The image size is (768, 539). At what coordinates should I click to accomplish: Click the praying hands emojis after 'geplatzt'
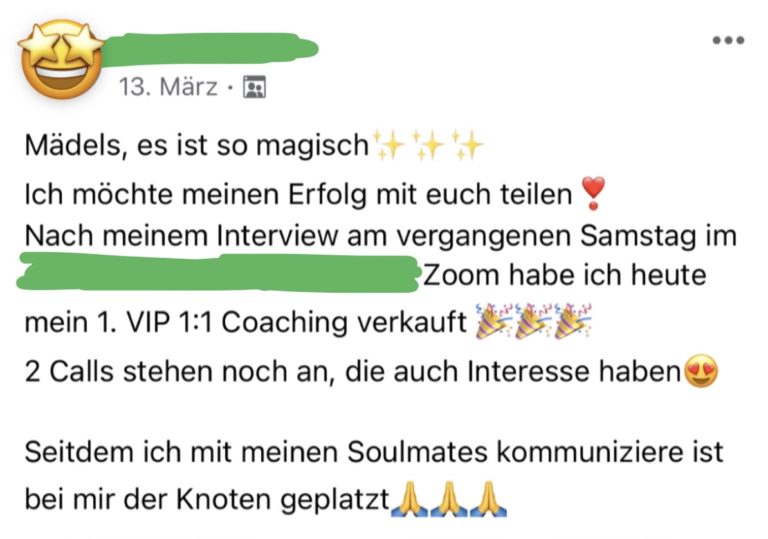[449, 499]
